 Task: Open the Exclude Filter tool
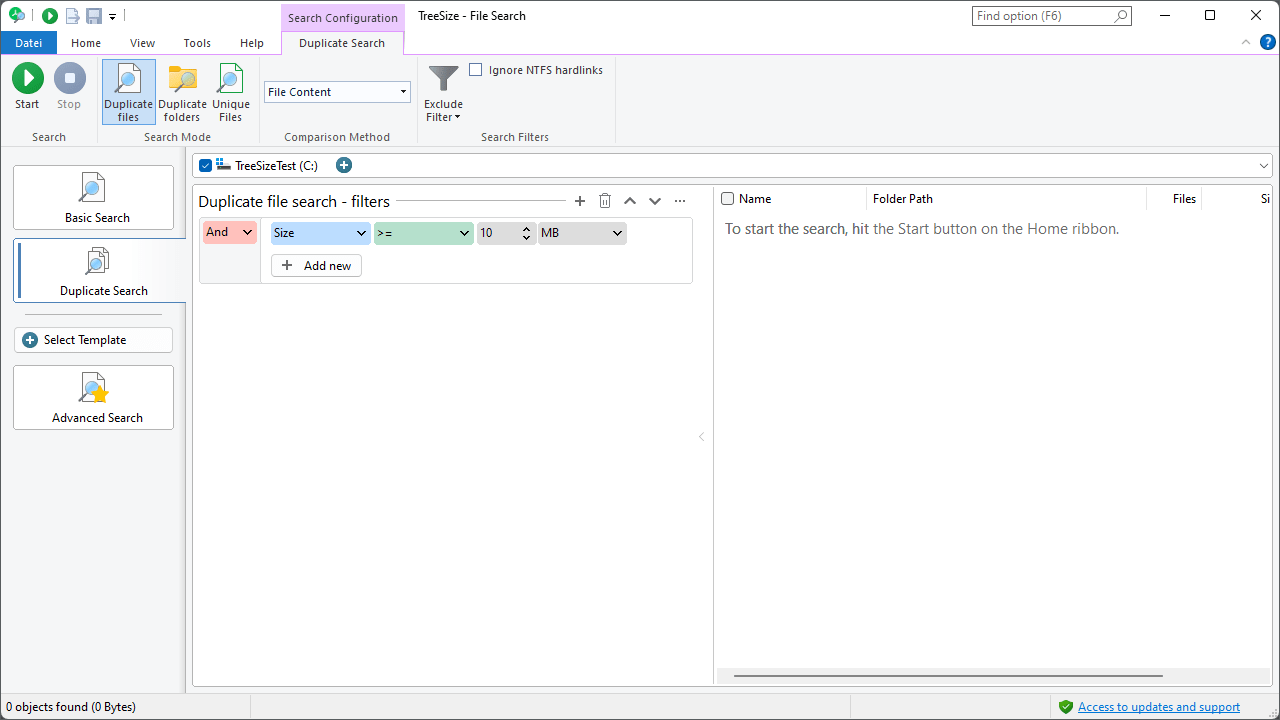[x=442, y=91]
